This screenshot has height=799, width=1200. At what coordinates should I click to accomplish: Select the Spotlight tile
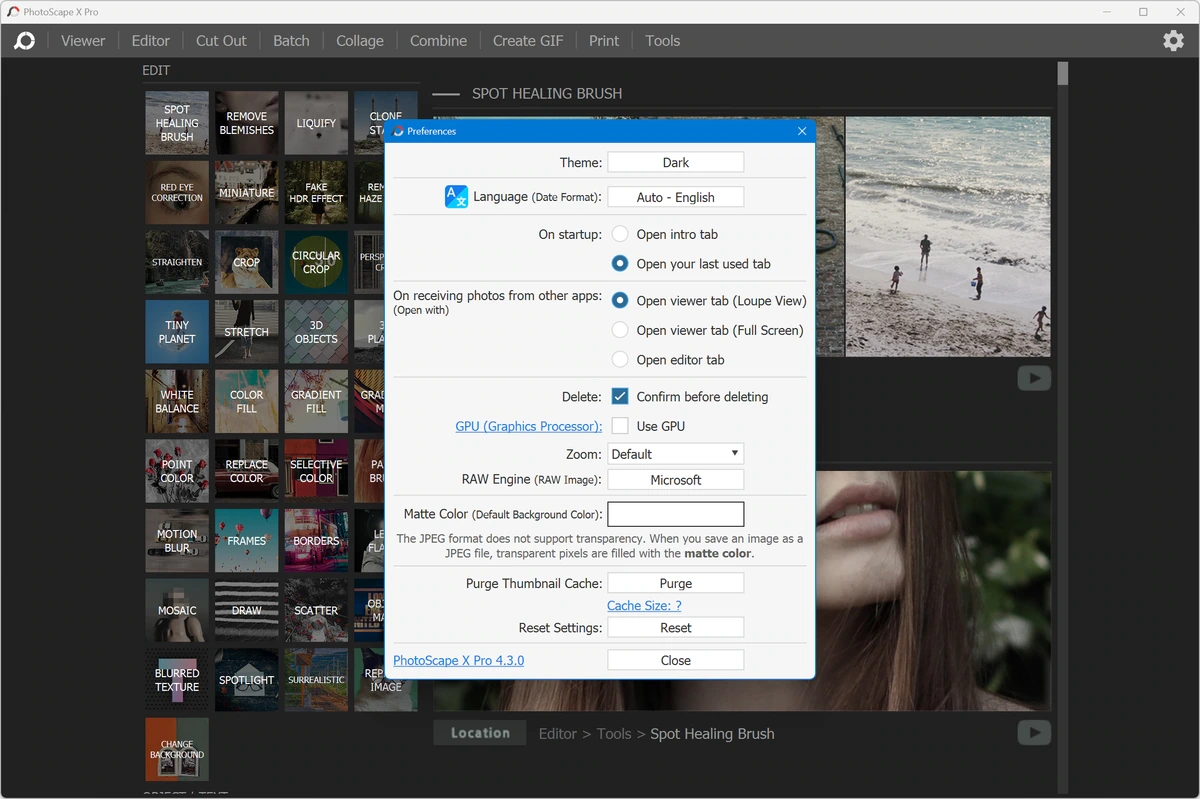246,680
